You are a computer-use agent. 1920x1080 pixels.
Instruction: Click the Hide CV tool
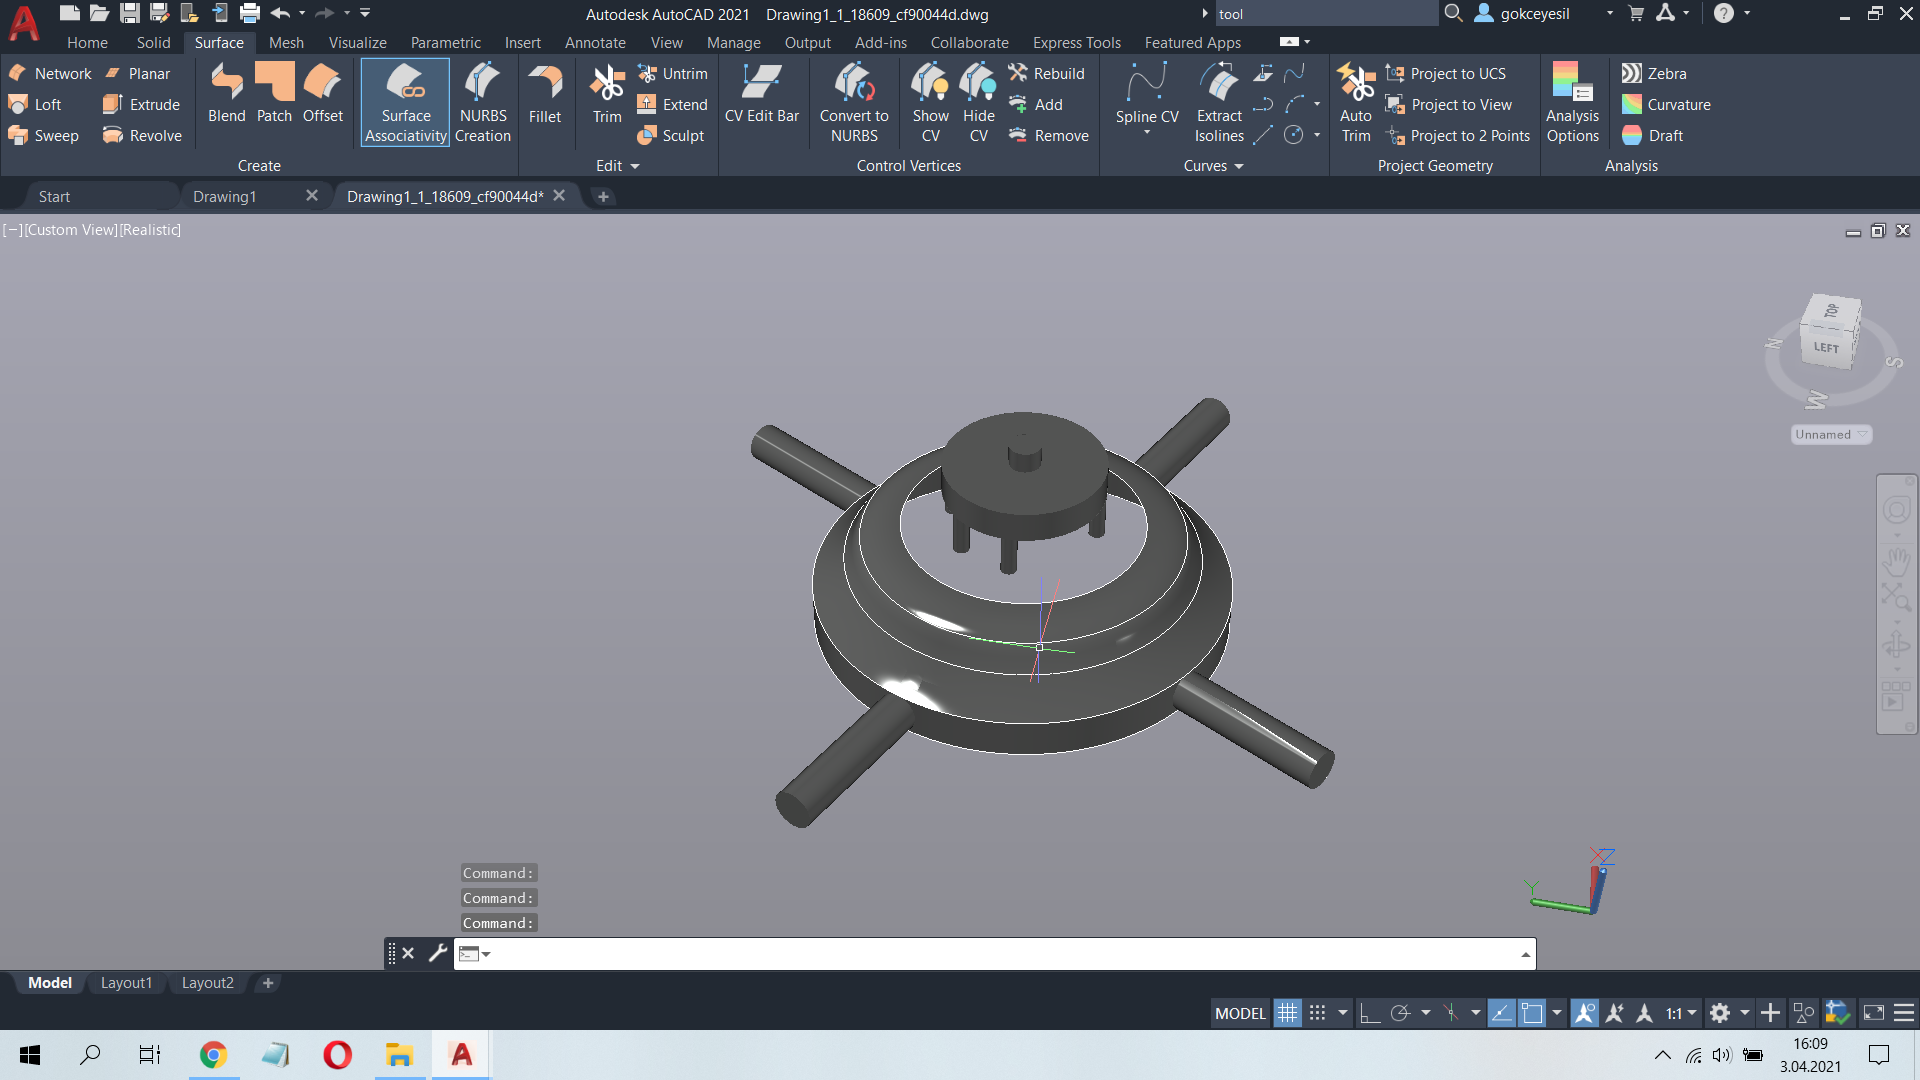click(x=978, y=103)
